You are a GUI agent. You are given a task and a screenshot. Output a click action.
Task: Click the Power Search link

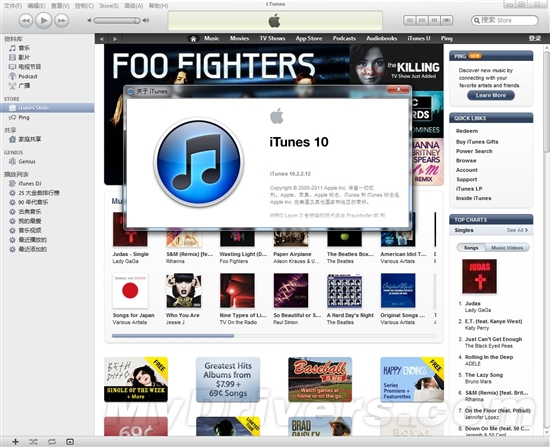(474, 151)
